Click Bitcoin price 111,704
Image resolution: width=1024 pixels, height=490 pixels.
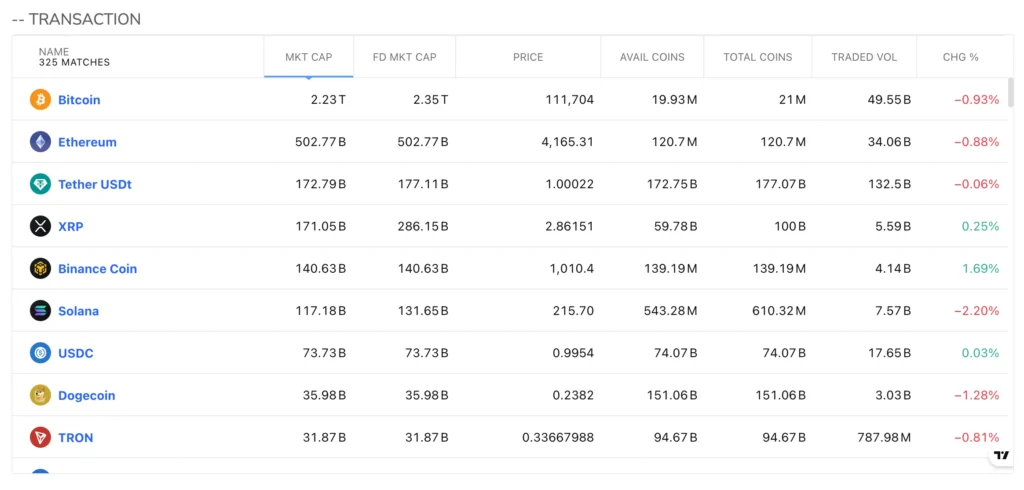point(569,100)
